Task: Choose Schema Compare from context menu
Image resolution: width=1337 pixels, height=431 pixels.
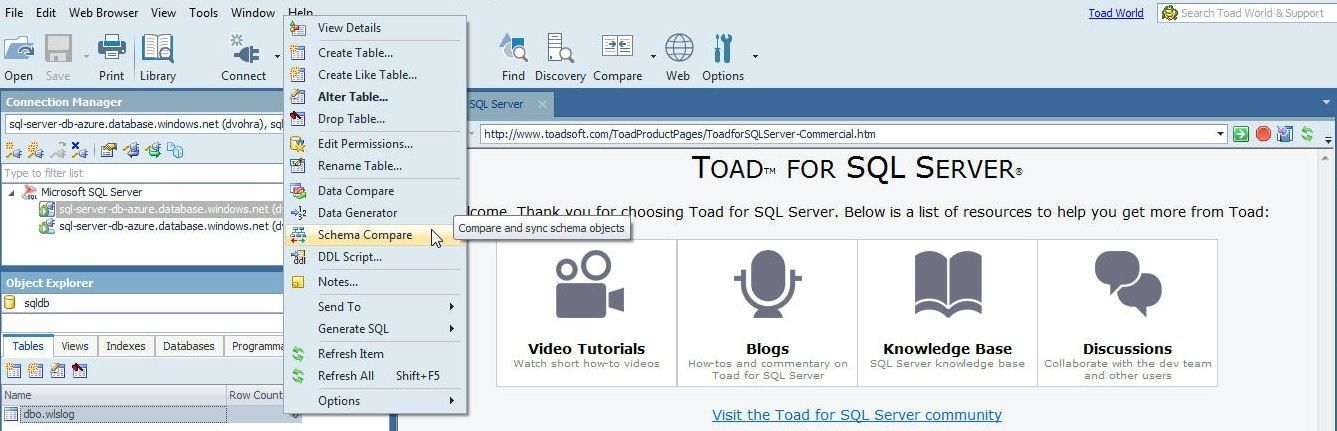Action: pos(376,235)
